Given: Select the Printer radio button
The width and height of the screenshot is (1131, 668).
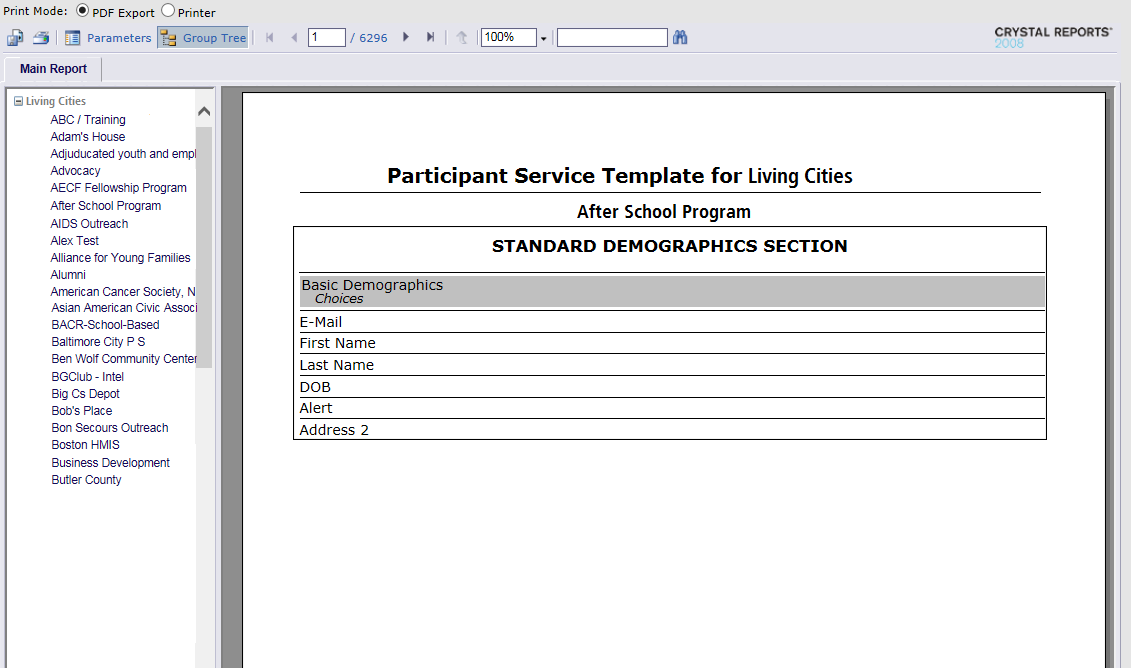Looking at the screenshot, I should [168, 11].
